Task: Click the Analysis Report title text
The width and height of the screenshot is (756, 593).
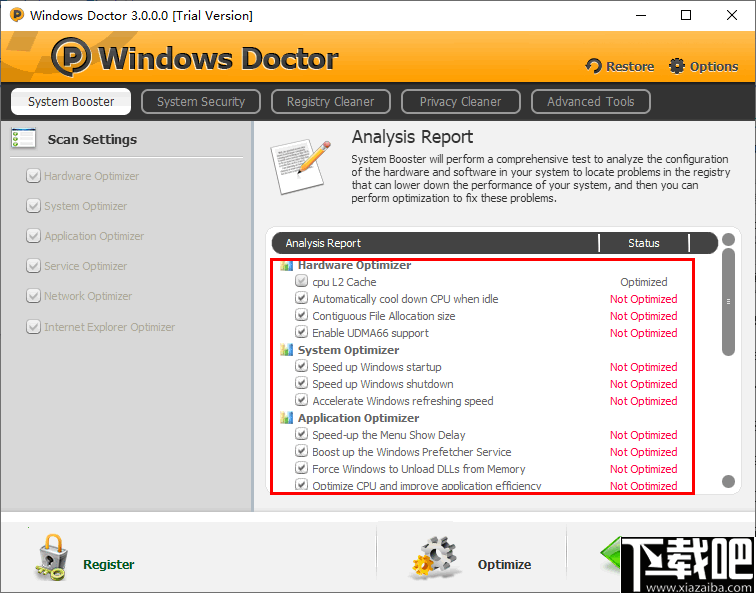Action: pyautogui.click(x=412, y=137)
